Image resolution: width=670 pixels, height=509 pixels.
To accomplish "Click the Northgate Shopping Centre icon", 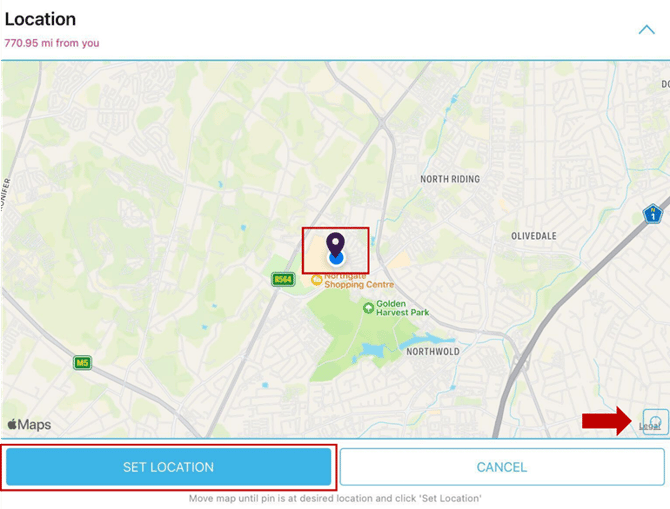I will click(317, 280).
